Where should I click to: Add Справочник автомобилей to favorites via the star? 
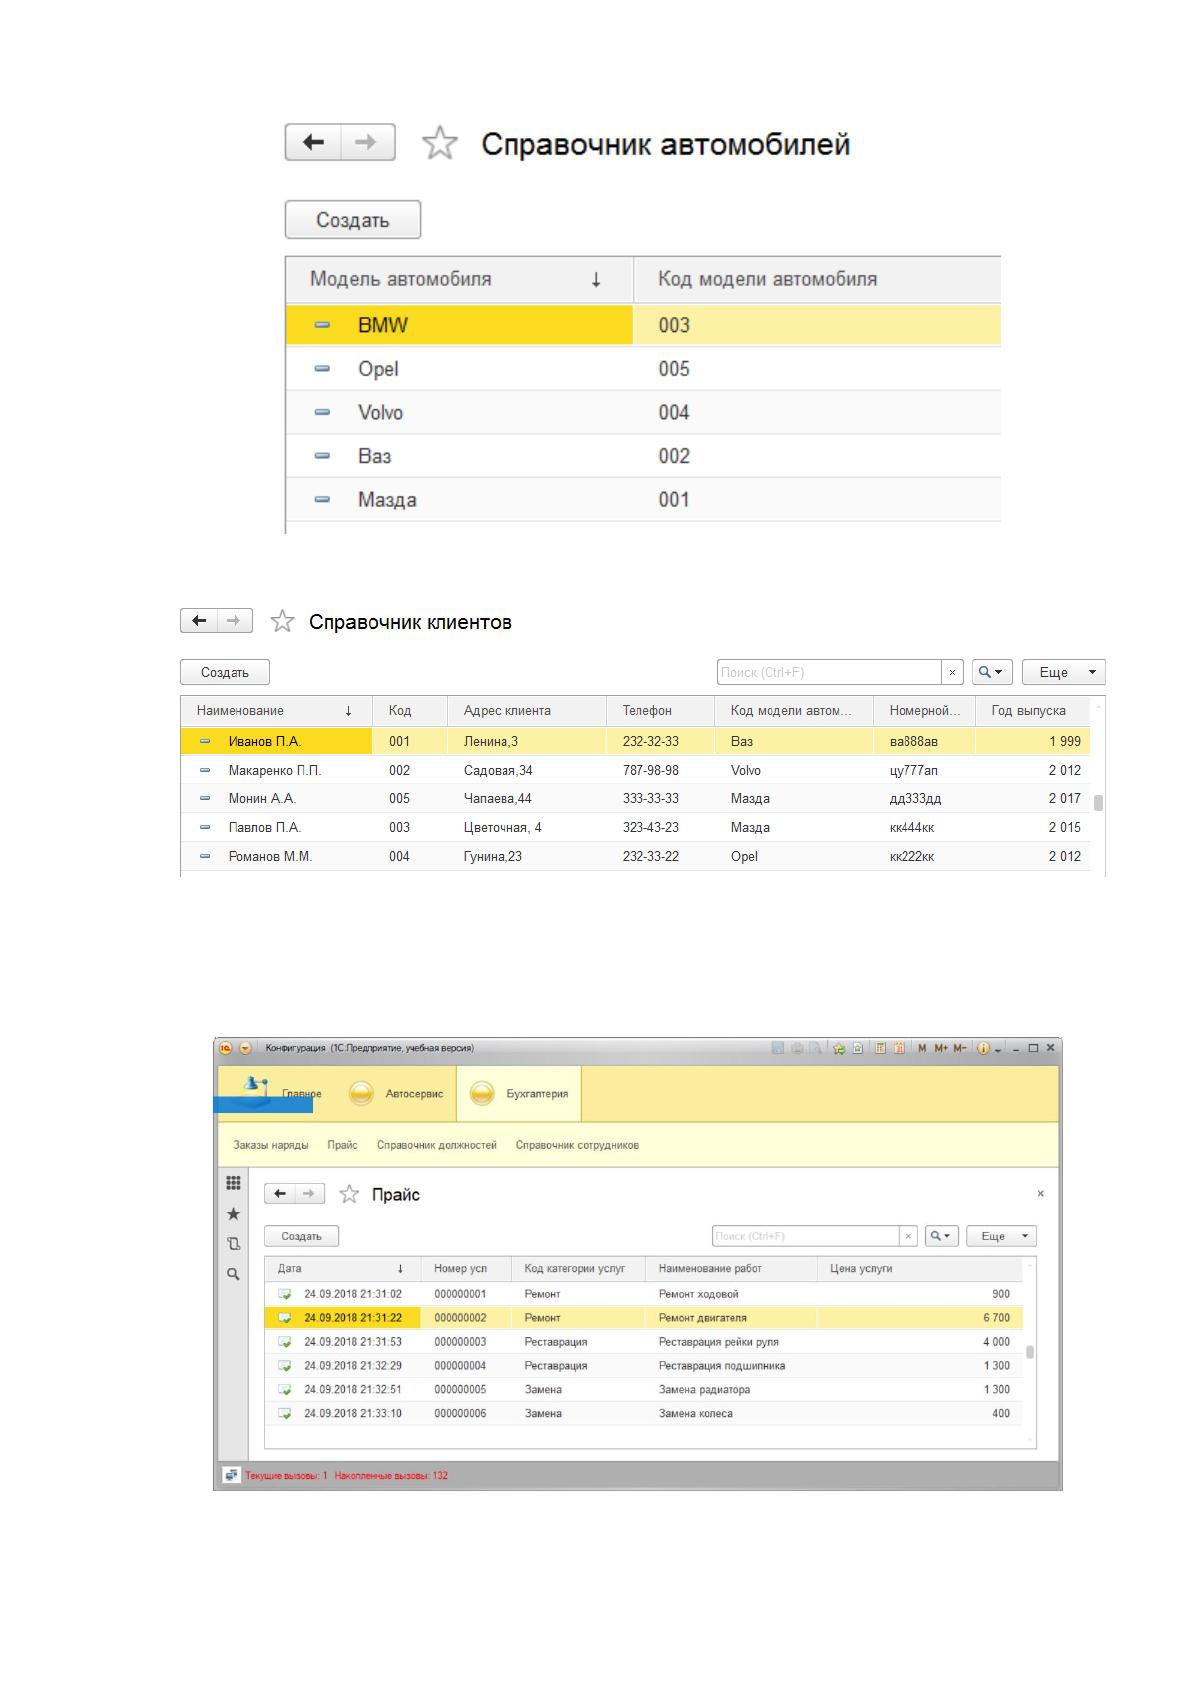click(x=440, y=143)
